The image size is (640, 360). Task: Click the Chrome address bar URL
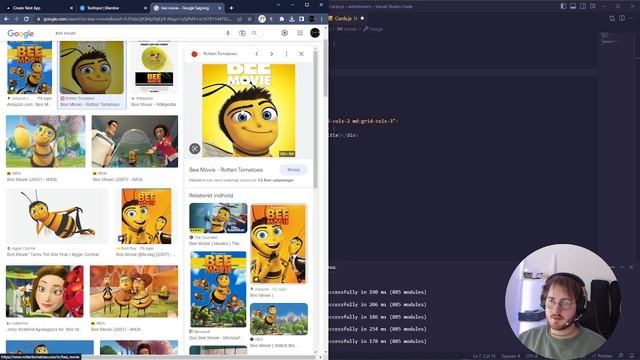point(137,19)
